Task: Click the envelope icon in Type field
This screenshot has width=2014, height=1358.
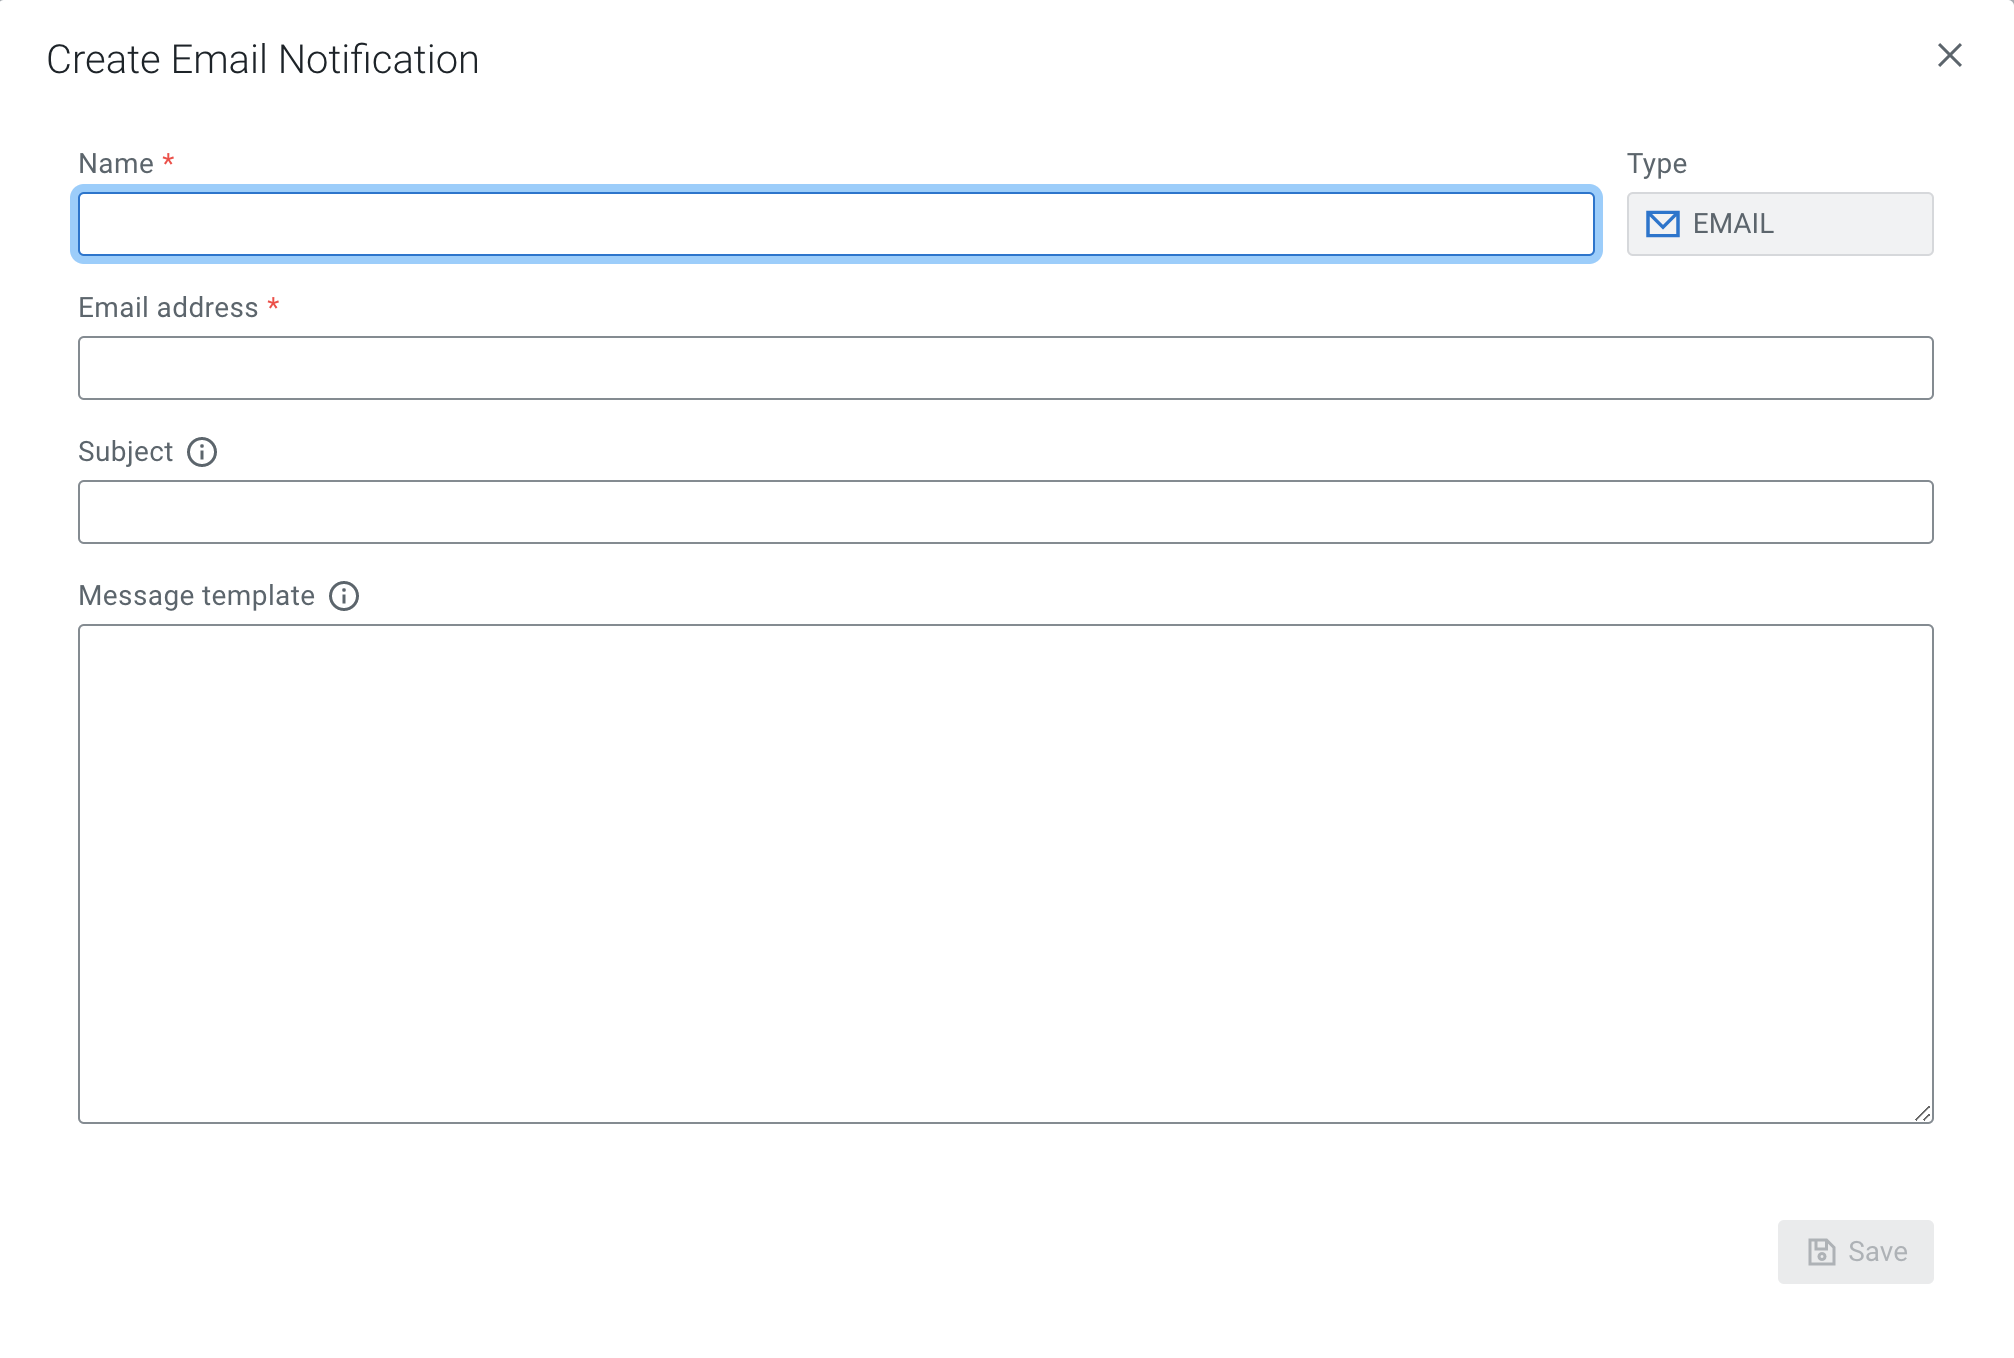Action: pyautogui.click(x=1662, y=224)
